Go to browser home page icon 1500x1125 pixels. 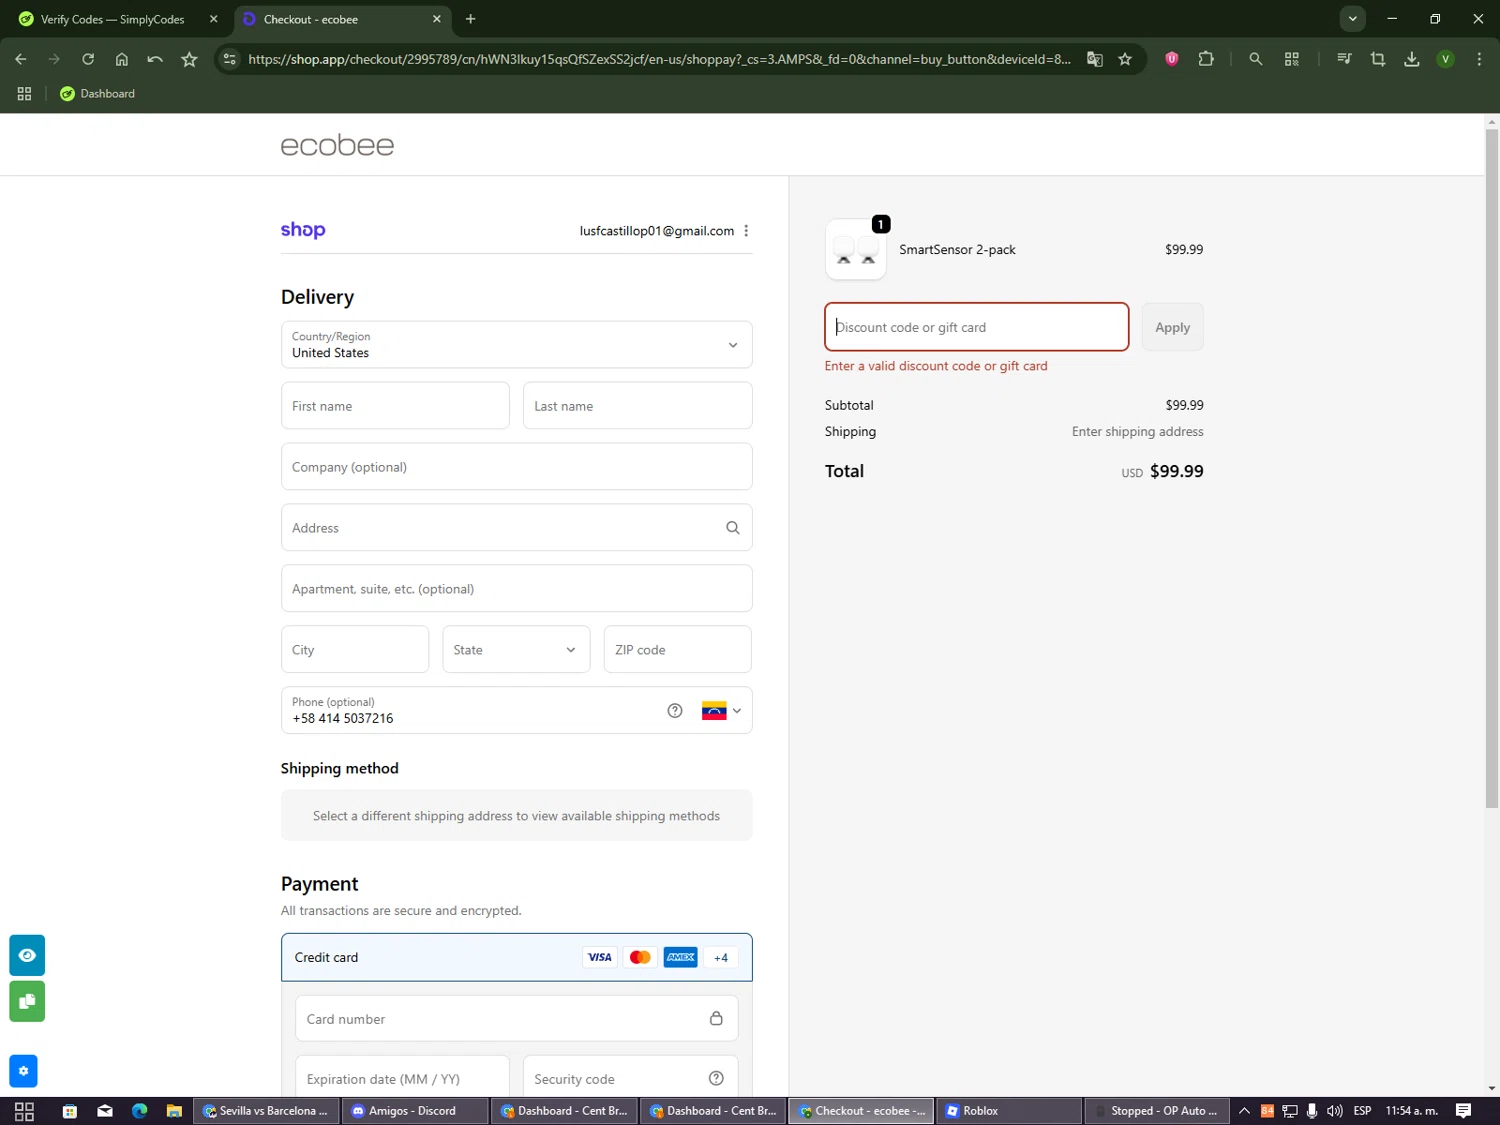(122, 59)
